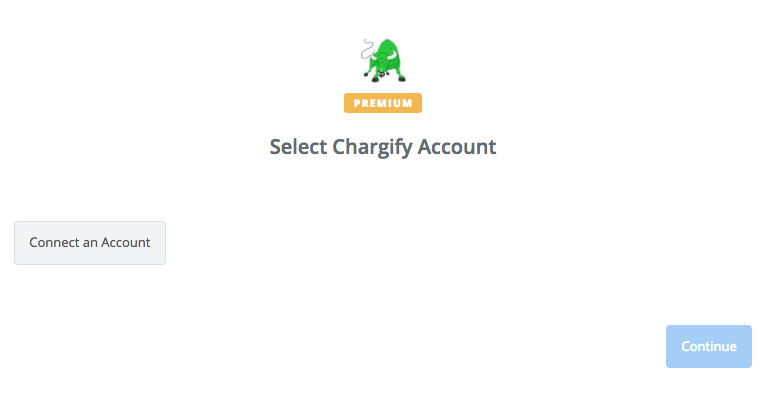Screen dimensions: 765x401
Task: Select the orange PREMIUM badge
Action: click(x=383, y=103)
